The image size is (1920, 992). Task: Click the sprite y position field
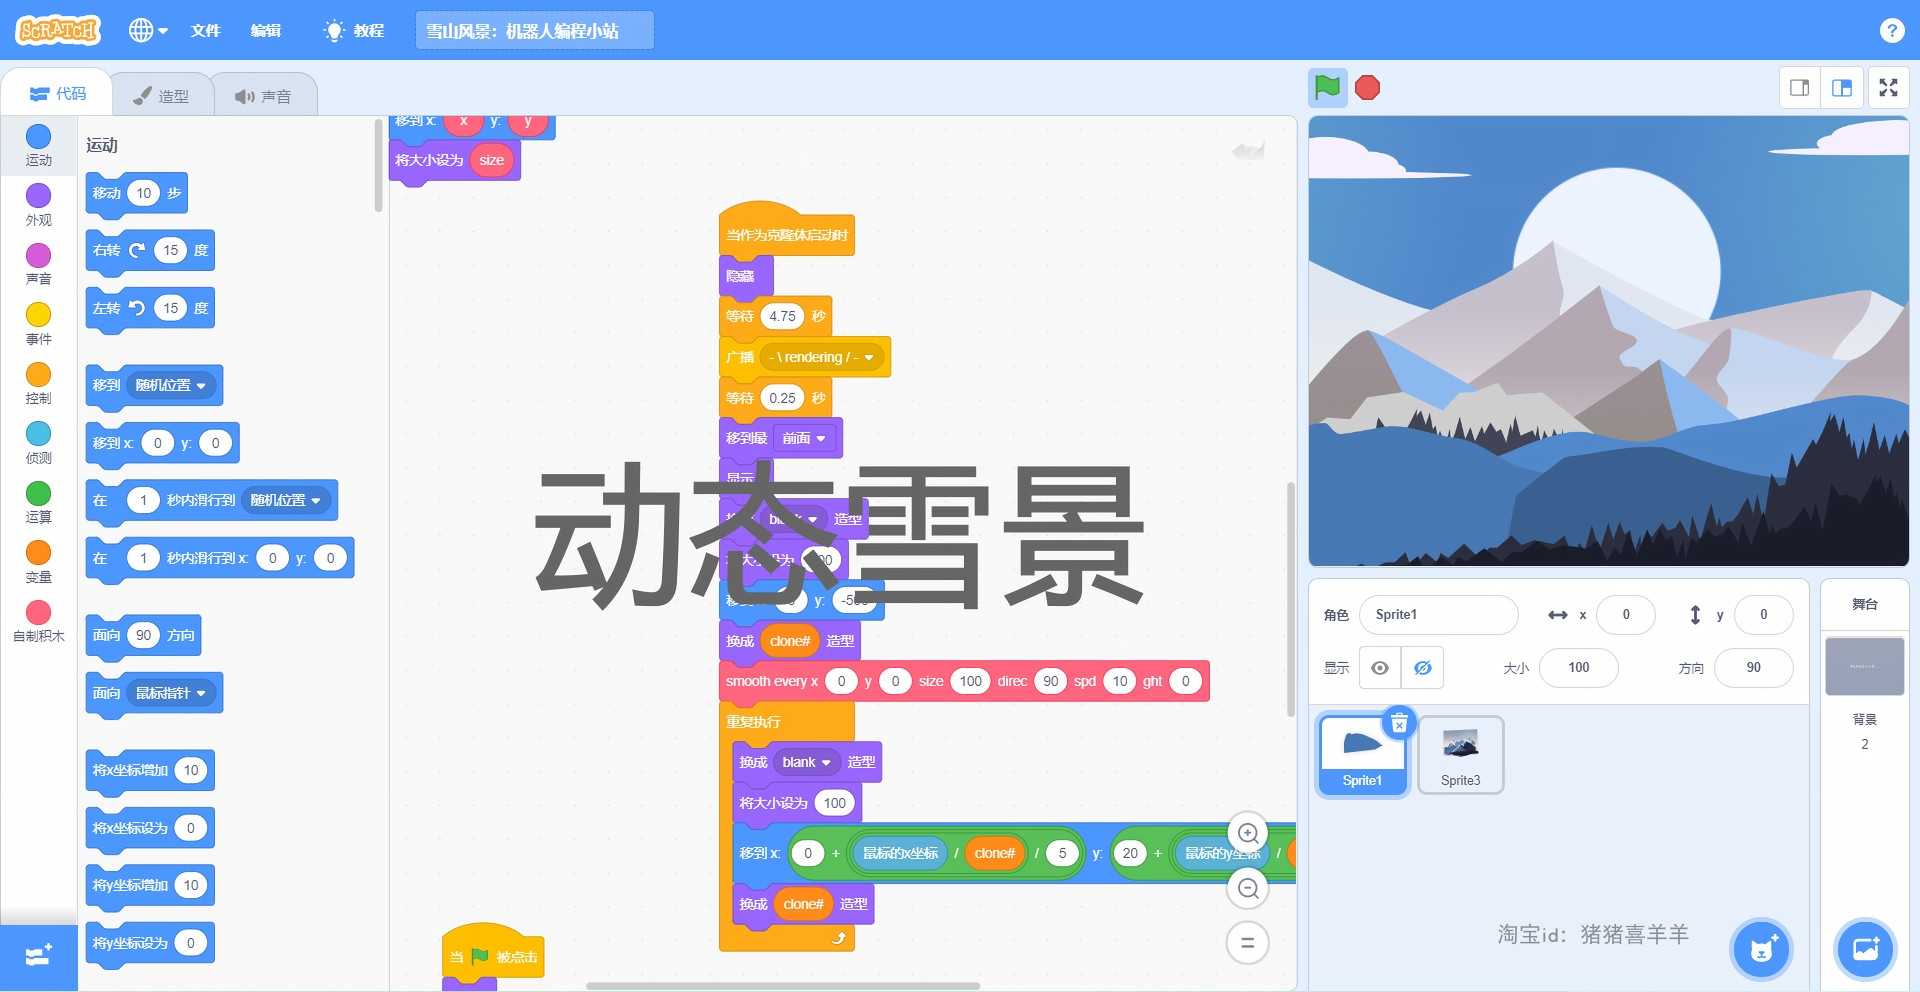1763,615
